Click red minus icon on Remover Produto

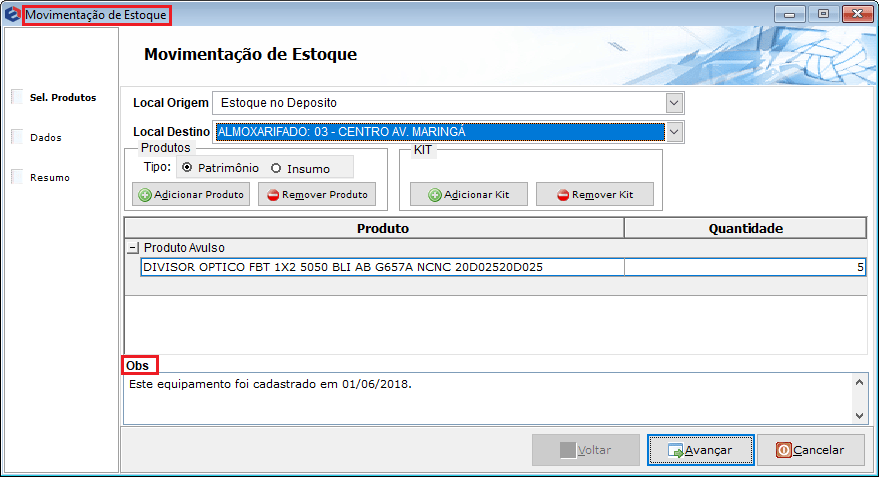point(273,195)
